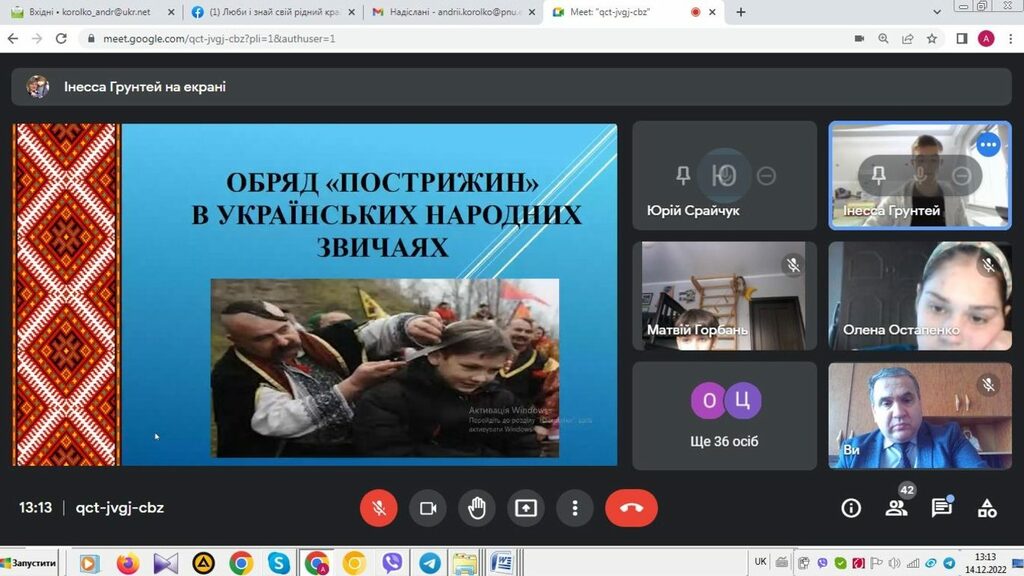Raise hand in the meeting
Screen dimensions: 1024x576
[x=477, y=508]
